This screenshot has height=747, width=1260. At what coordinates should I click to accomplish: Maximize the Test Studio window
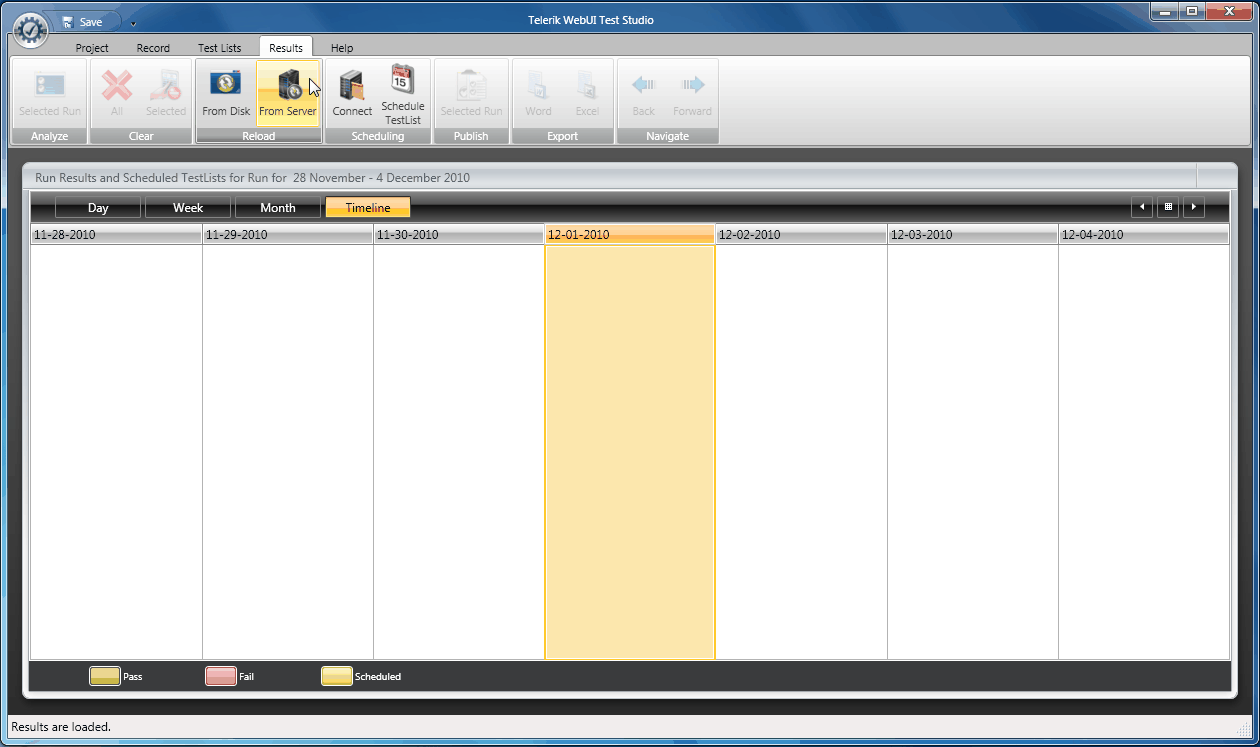click(1191, 11)
